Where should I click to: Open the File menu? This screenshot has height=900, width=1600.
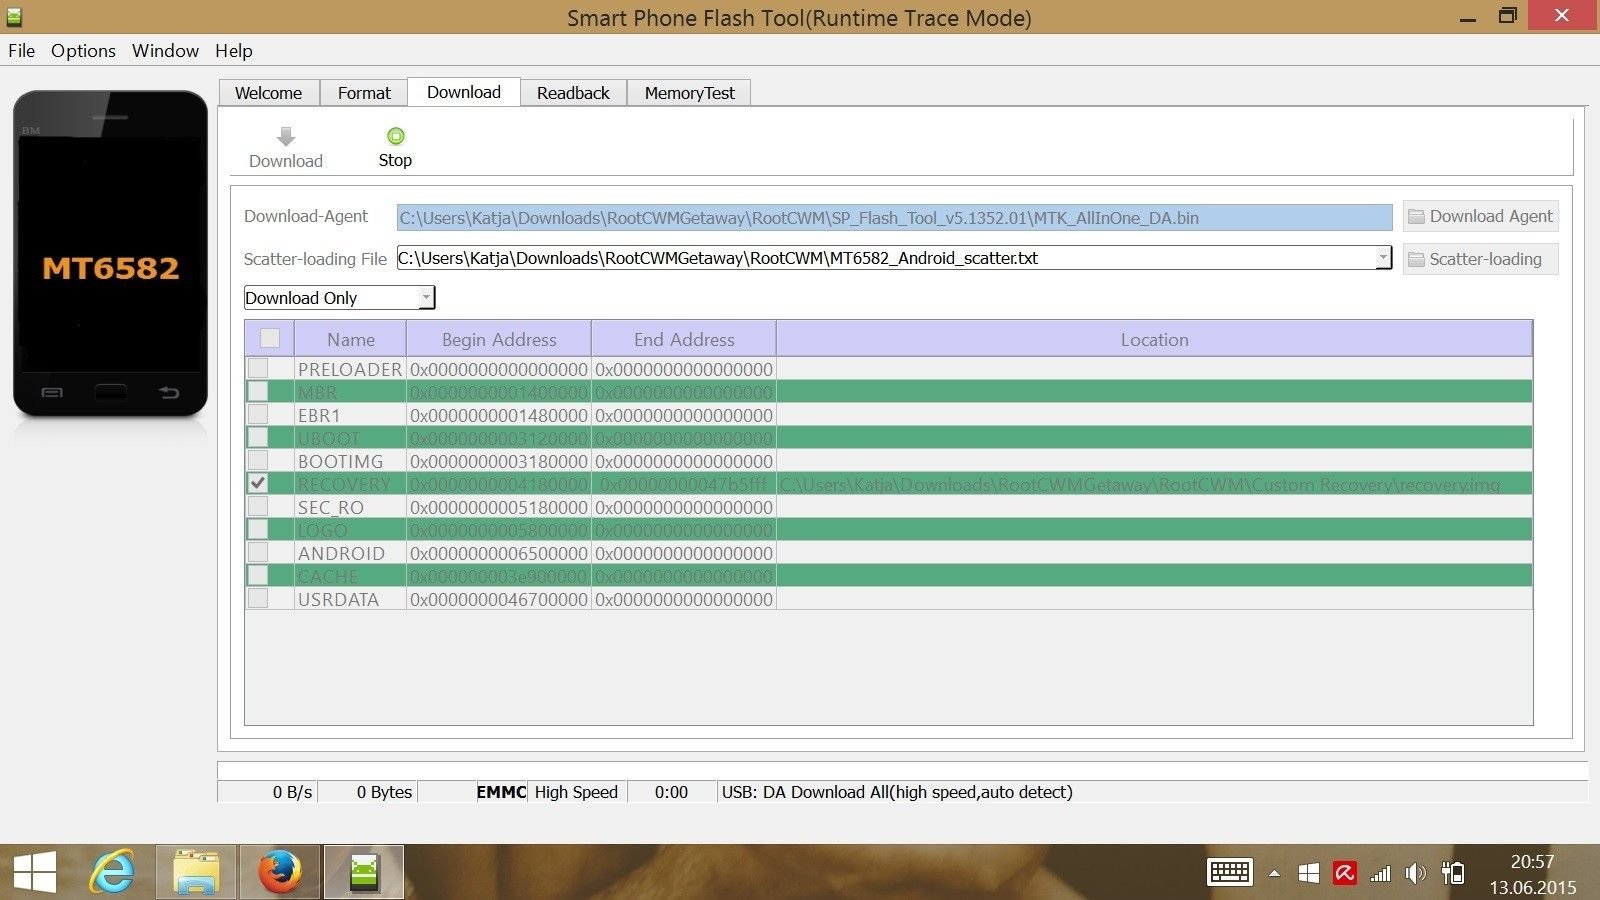tap(21, 51)
